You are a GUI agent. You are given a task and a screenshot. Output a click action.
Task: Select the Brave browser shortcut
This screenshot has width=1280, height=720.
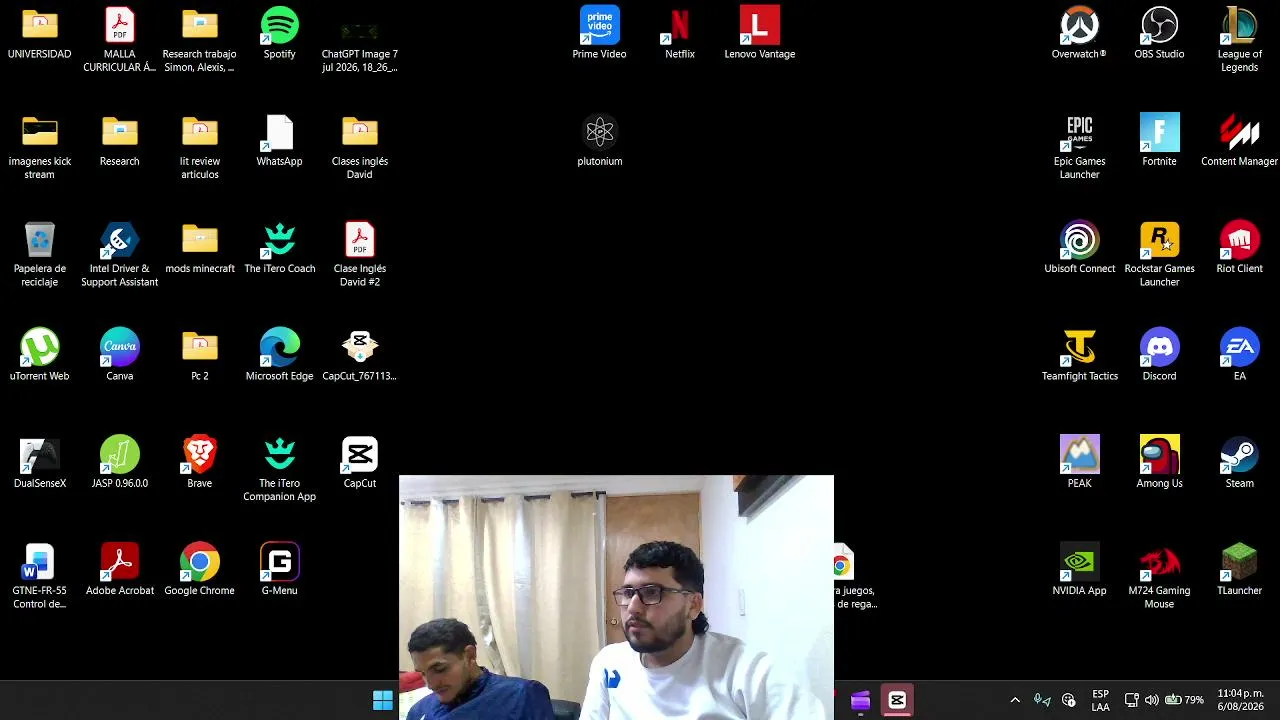200,455
